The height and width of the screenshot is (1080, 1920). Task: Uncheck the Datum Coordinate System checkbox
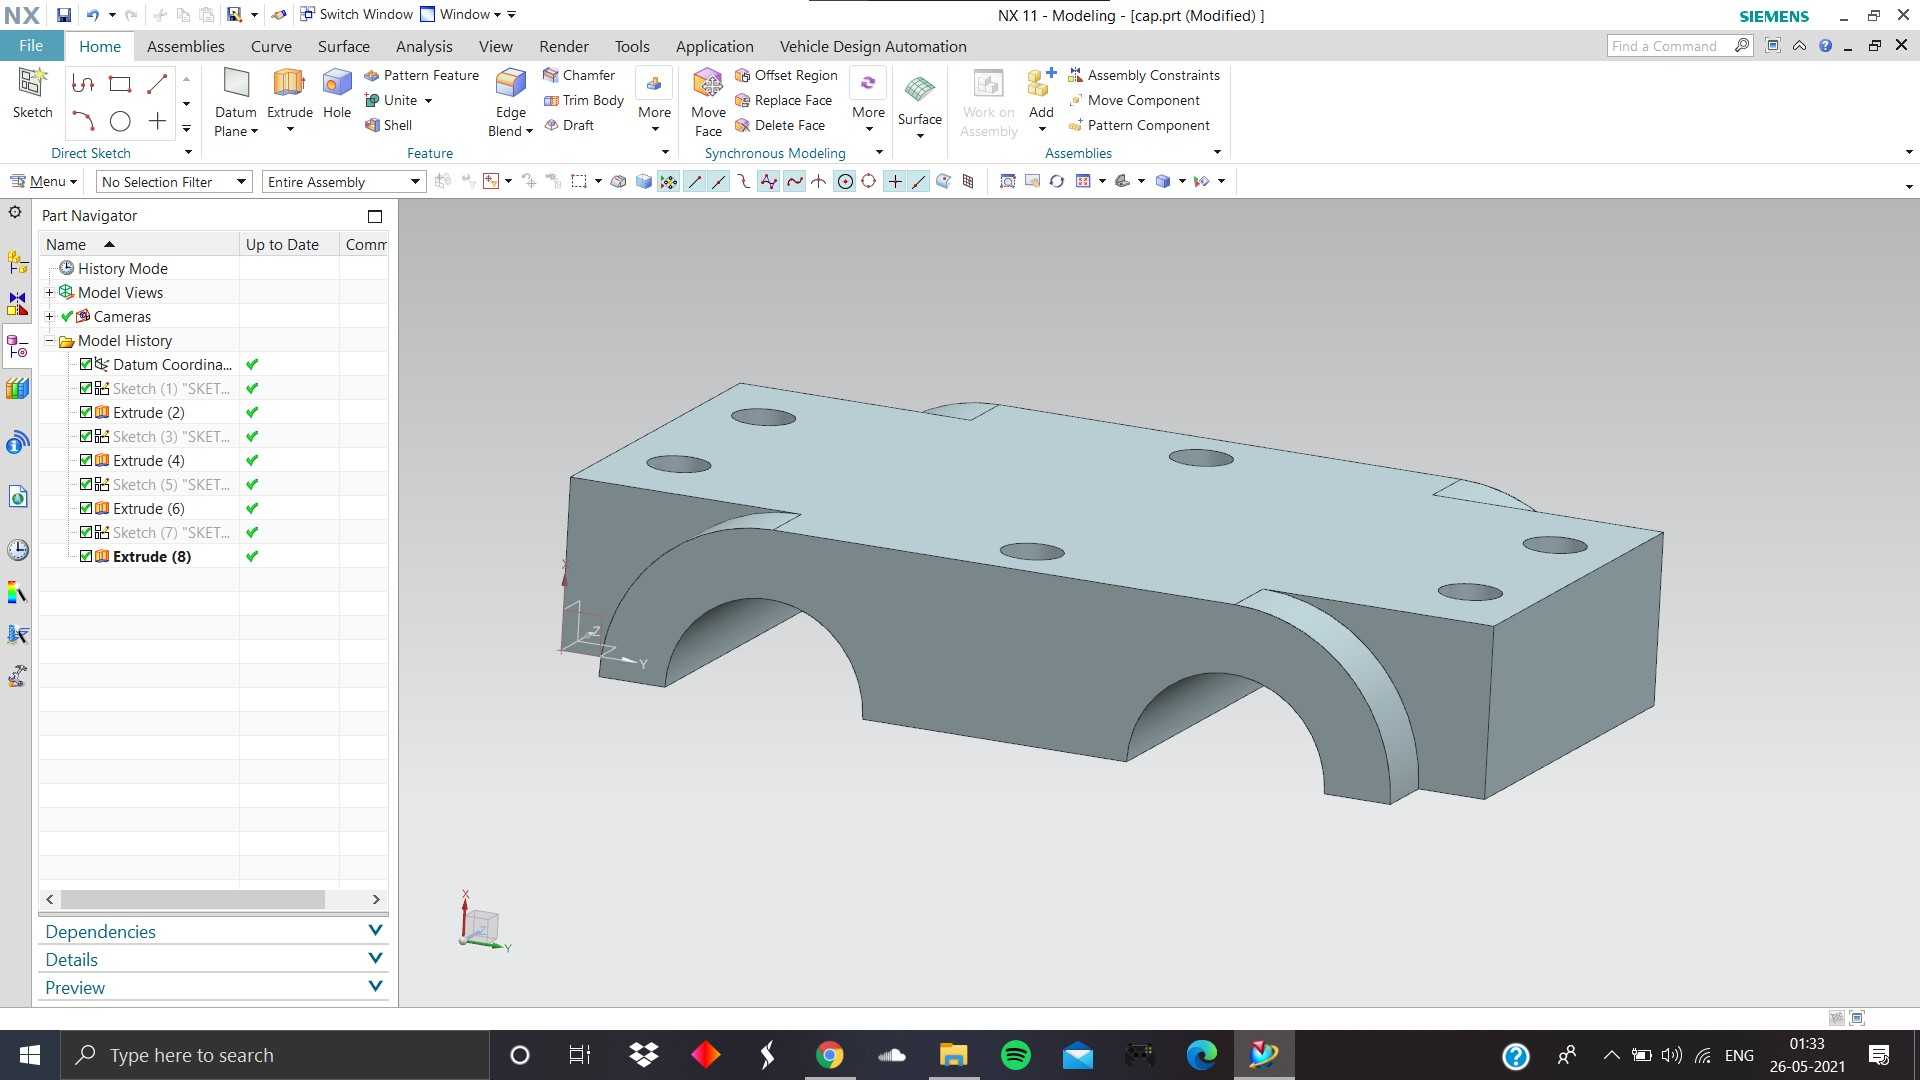click(86, 364)
